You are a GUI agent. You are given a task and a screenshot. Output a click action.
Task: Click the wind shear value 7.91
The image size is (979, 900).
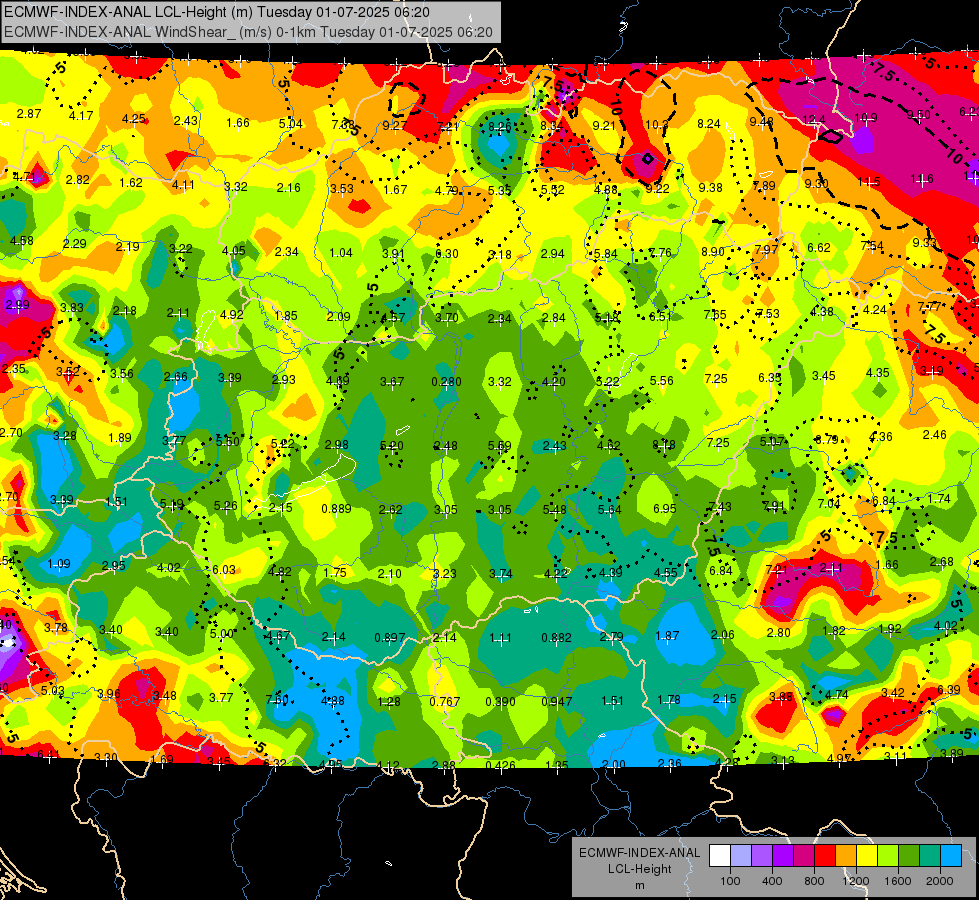point(774,507)
